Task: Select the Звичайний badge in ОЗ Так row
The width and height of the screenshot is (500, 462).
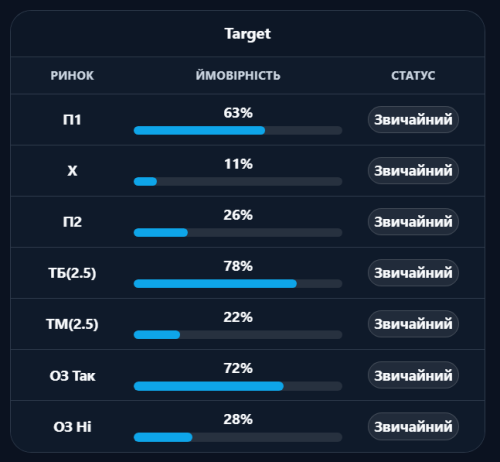Action: point(413,375)
